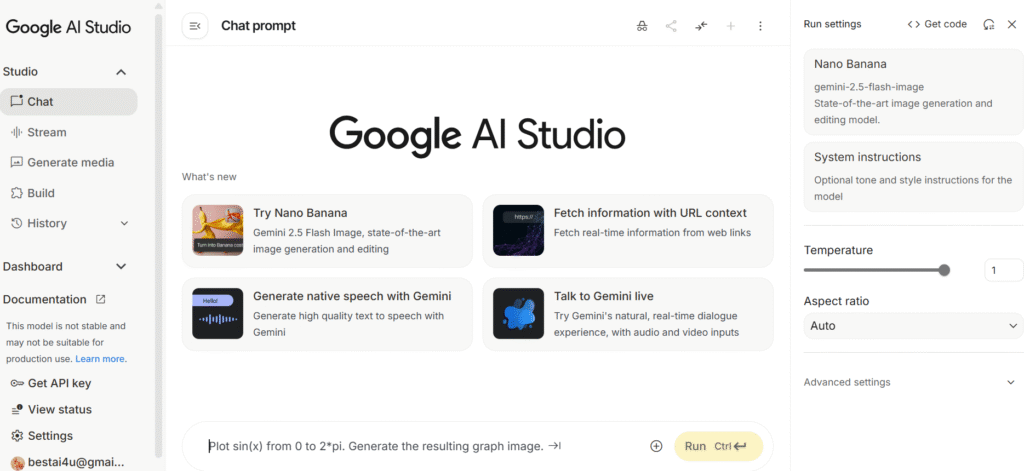Close the Run settings panel
The image size is (1024, 471).
tap(1012, 24)
